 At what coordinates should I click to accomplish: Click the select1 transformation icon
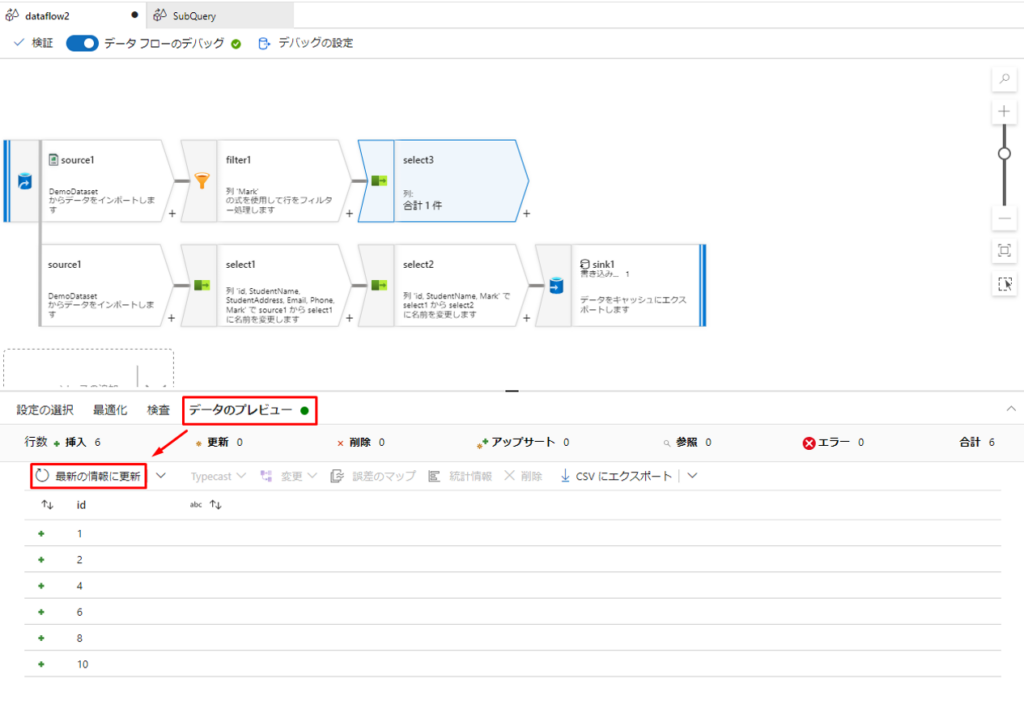point(202,285)
